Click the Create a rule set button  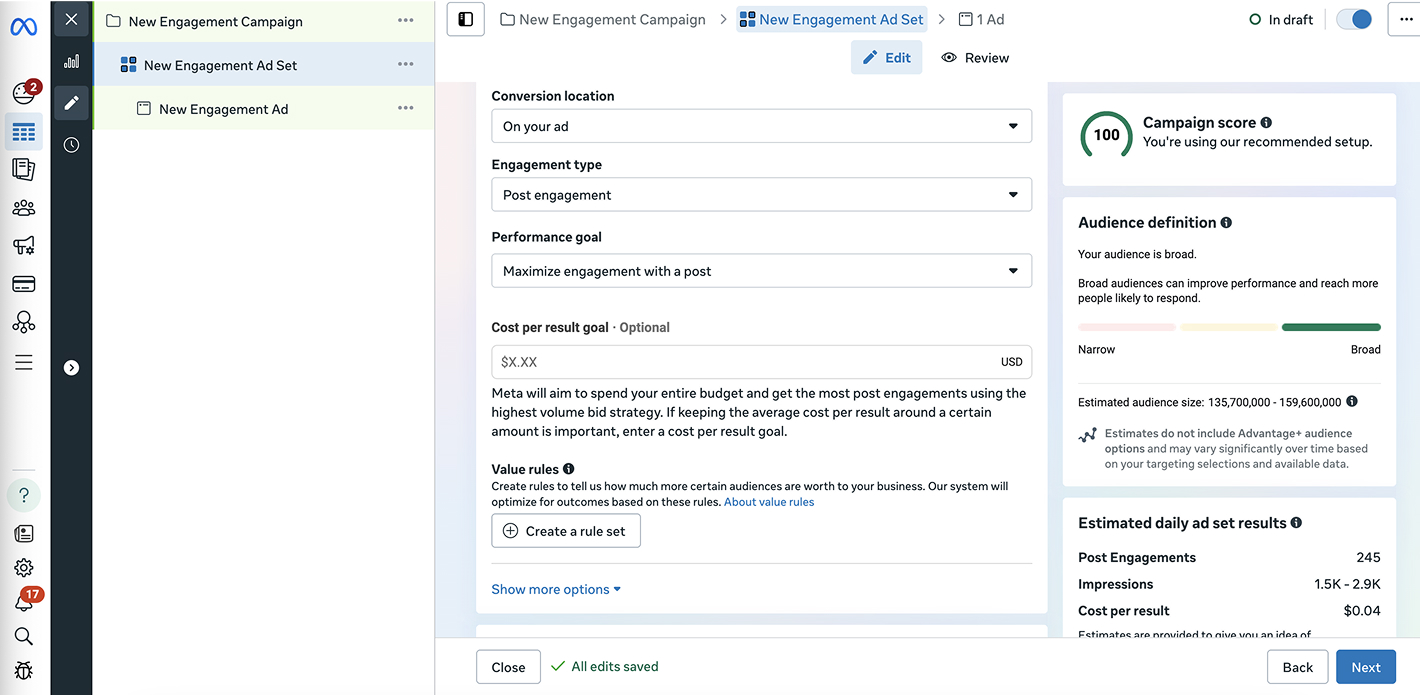pyautogui.click(x=566, y=531)
